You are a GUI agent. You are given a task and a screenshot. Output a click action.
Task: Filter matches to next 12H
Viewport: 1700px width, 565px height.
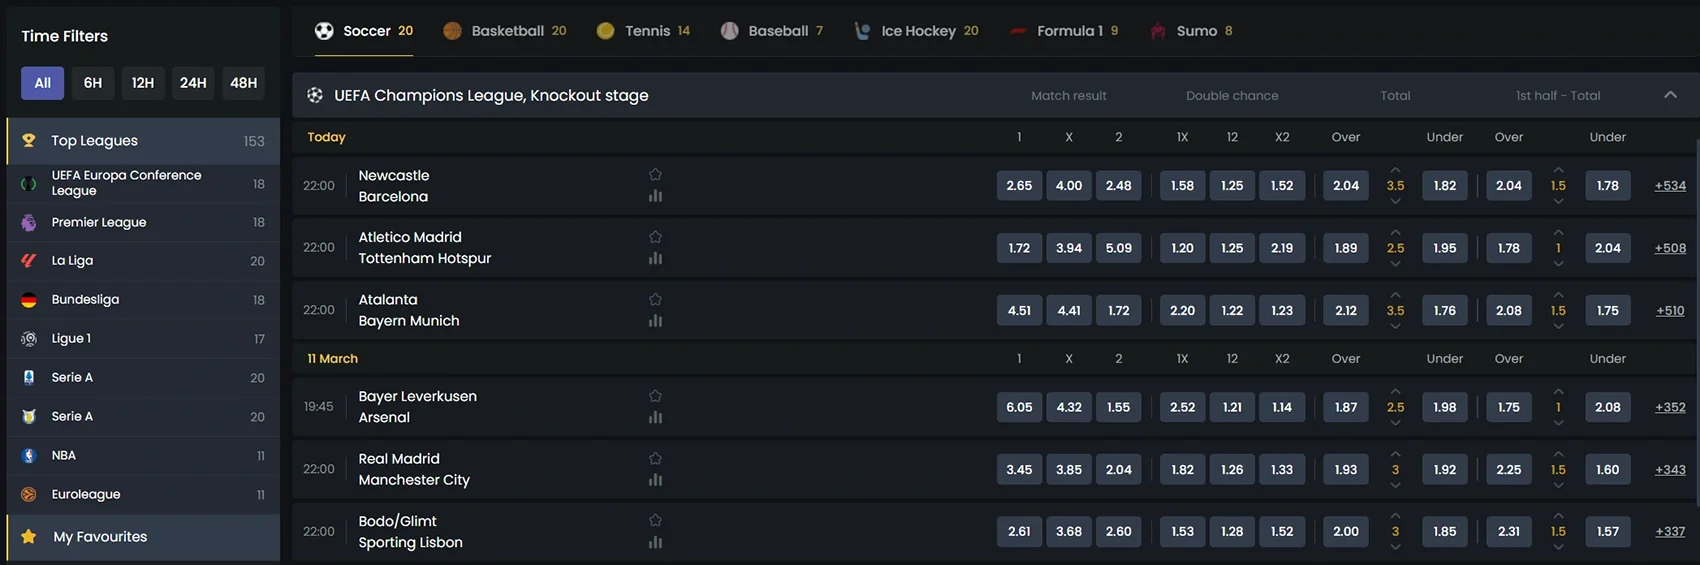point(143,83)
